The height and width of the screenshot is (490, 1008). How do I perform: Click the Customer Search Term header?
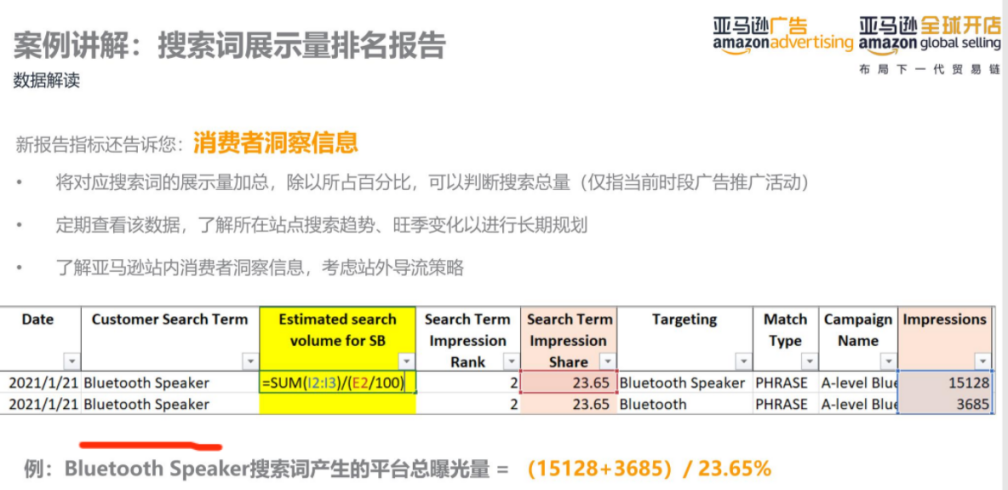pyautogui.click(x=170, y=338)
